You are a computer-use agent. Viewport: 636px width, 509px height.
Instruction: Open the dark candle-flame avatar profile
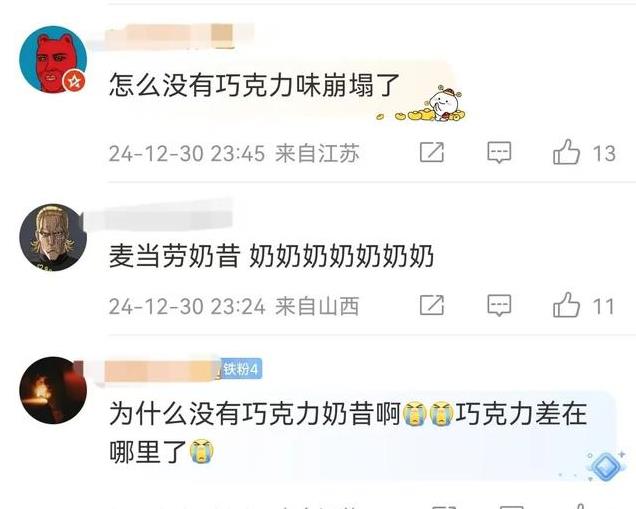[x=53, y=390]
